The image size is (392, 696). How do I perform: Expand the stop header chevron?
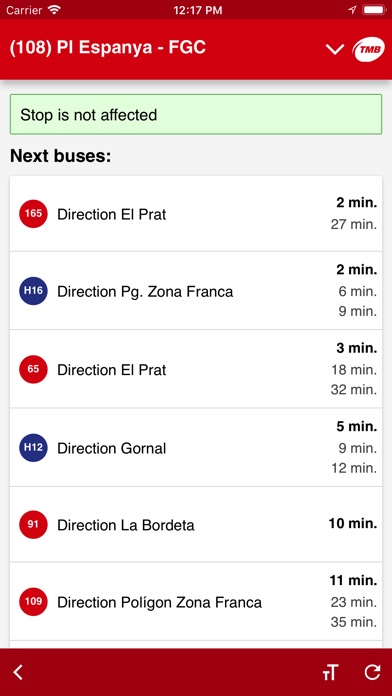point(335,50)
